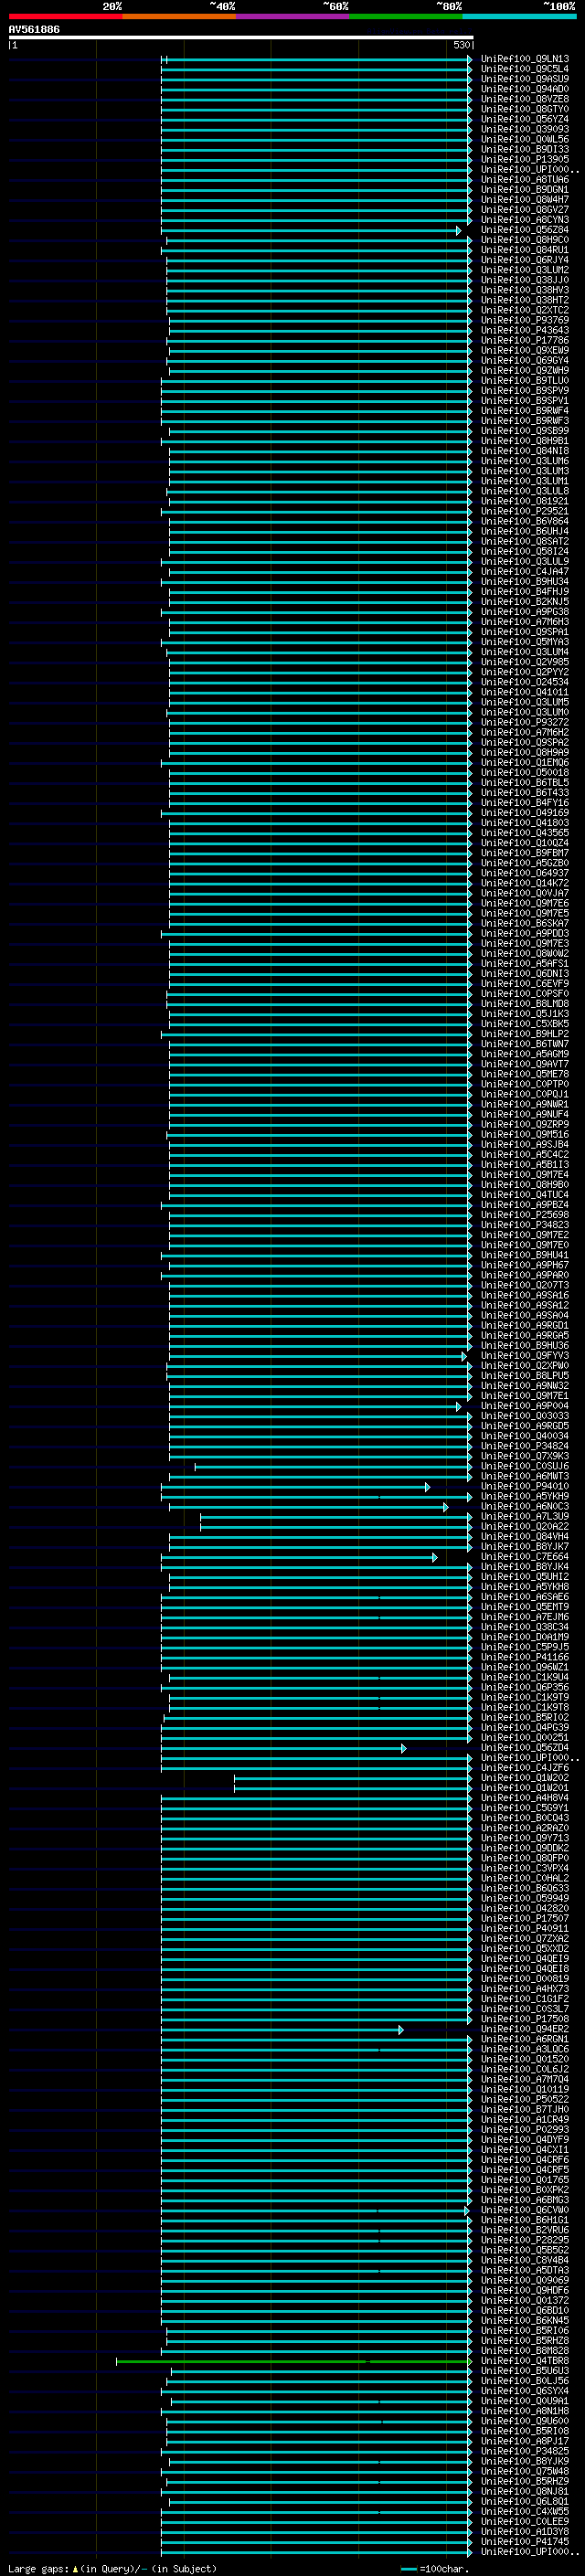The width and height of the screenshot is (585, 2576).
Task: Click the UniRef100_P40911 label
Action: point(525,1929)
